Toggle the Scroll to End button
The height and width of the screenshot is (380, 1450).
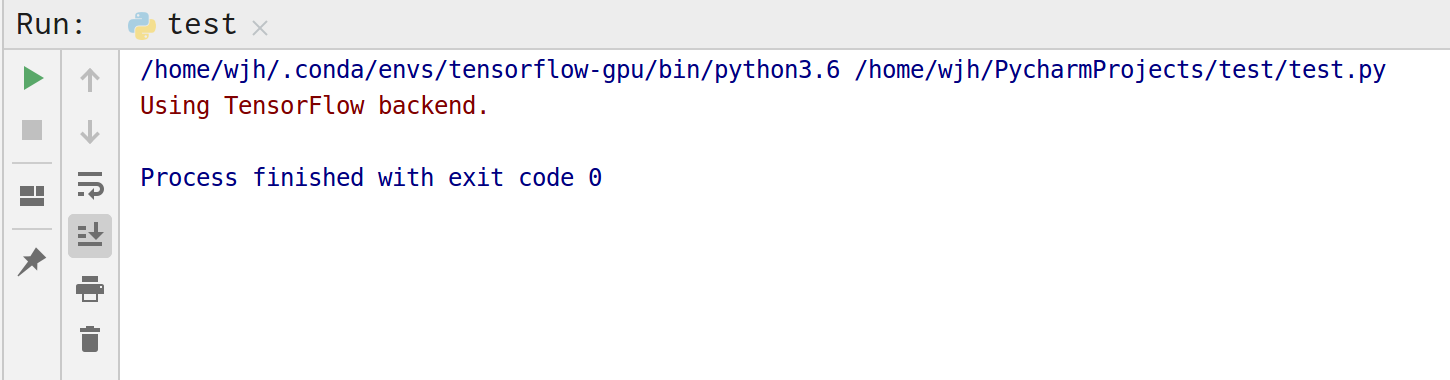pyautogui.click(x=90, y=236)
